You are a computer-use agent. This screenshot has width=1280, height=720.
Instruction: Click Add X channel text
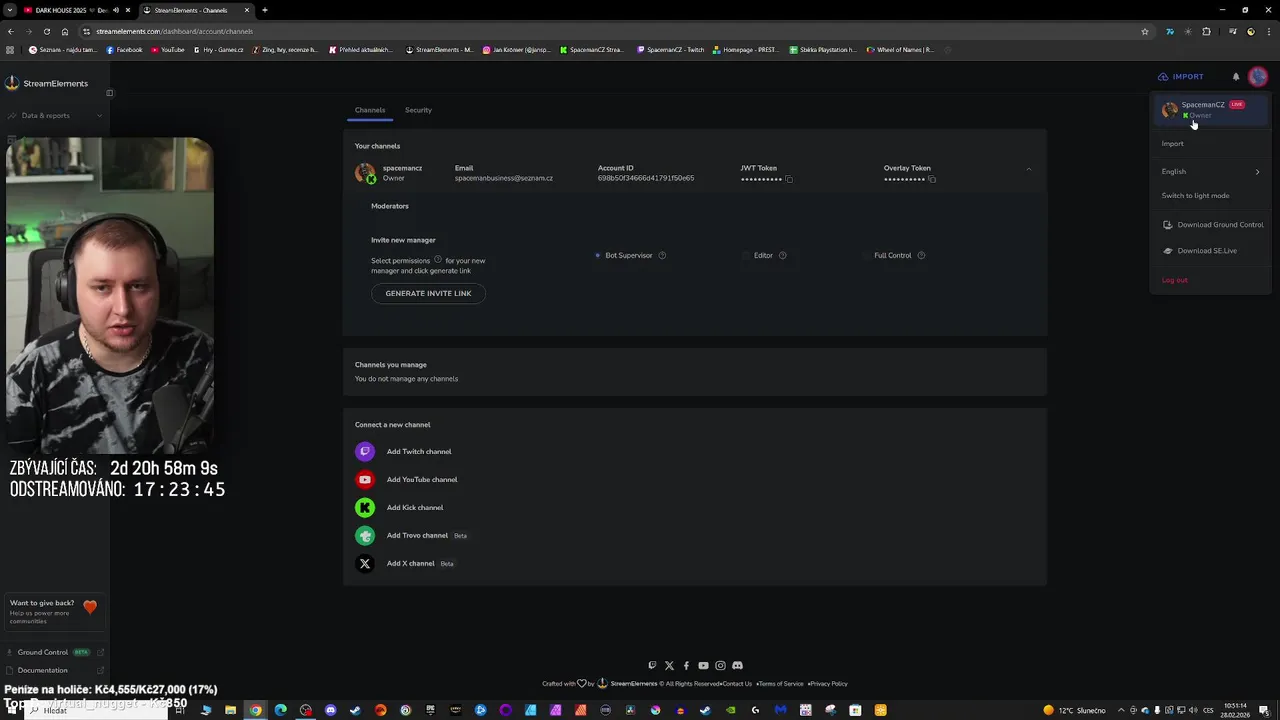pyautogui.click(x=411, y=563)
